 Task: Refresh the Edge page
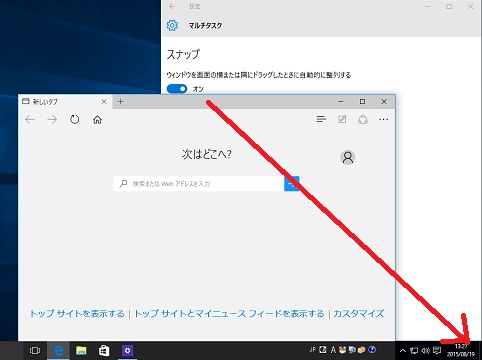pos(75,119)
